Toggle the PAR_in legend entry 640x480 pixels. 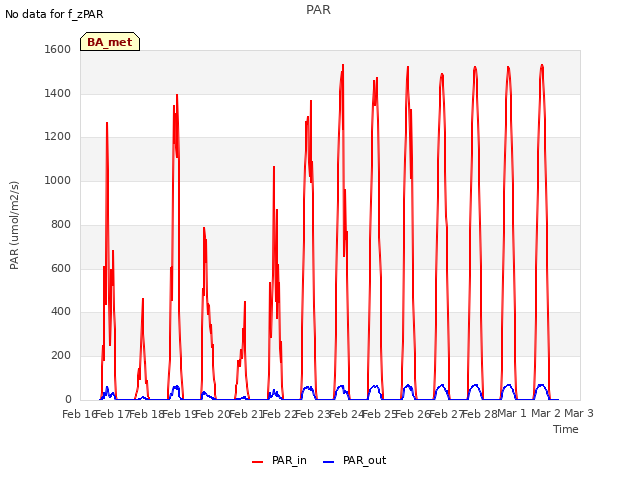(279, 461)
